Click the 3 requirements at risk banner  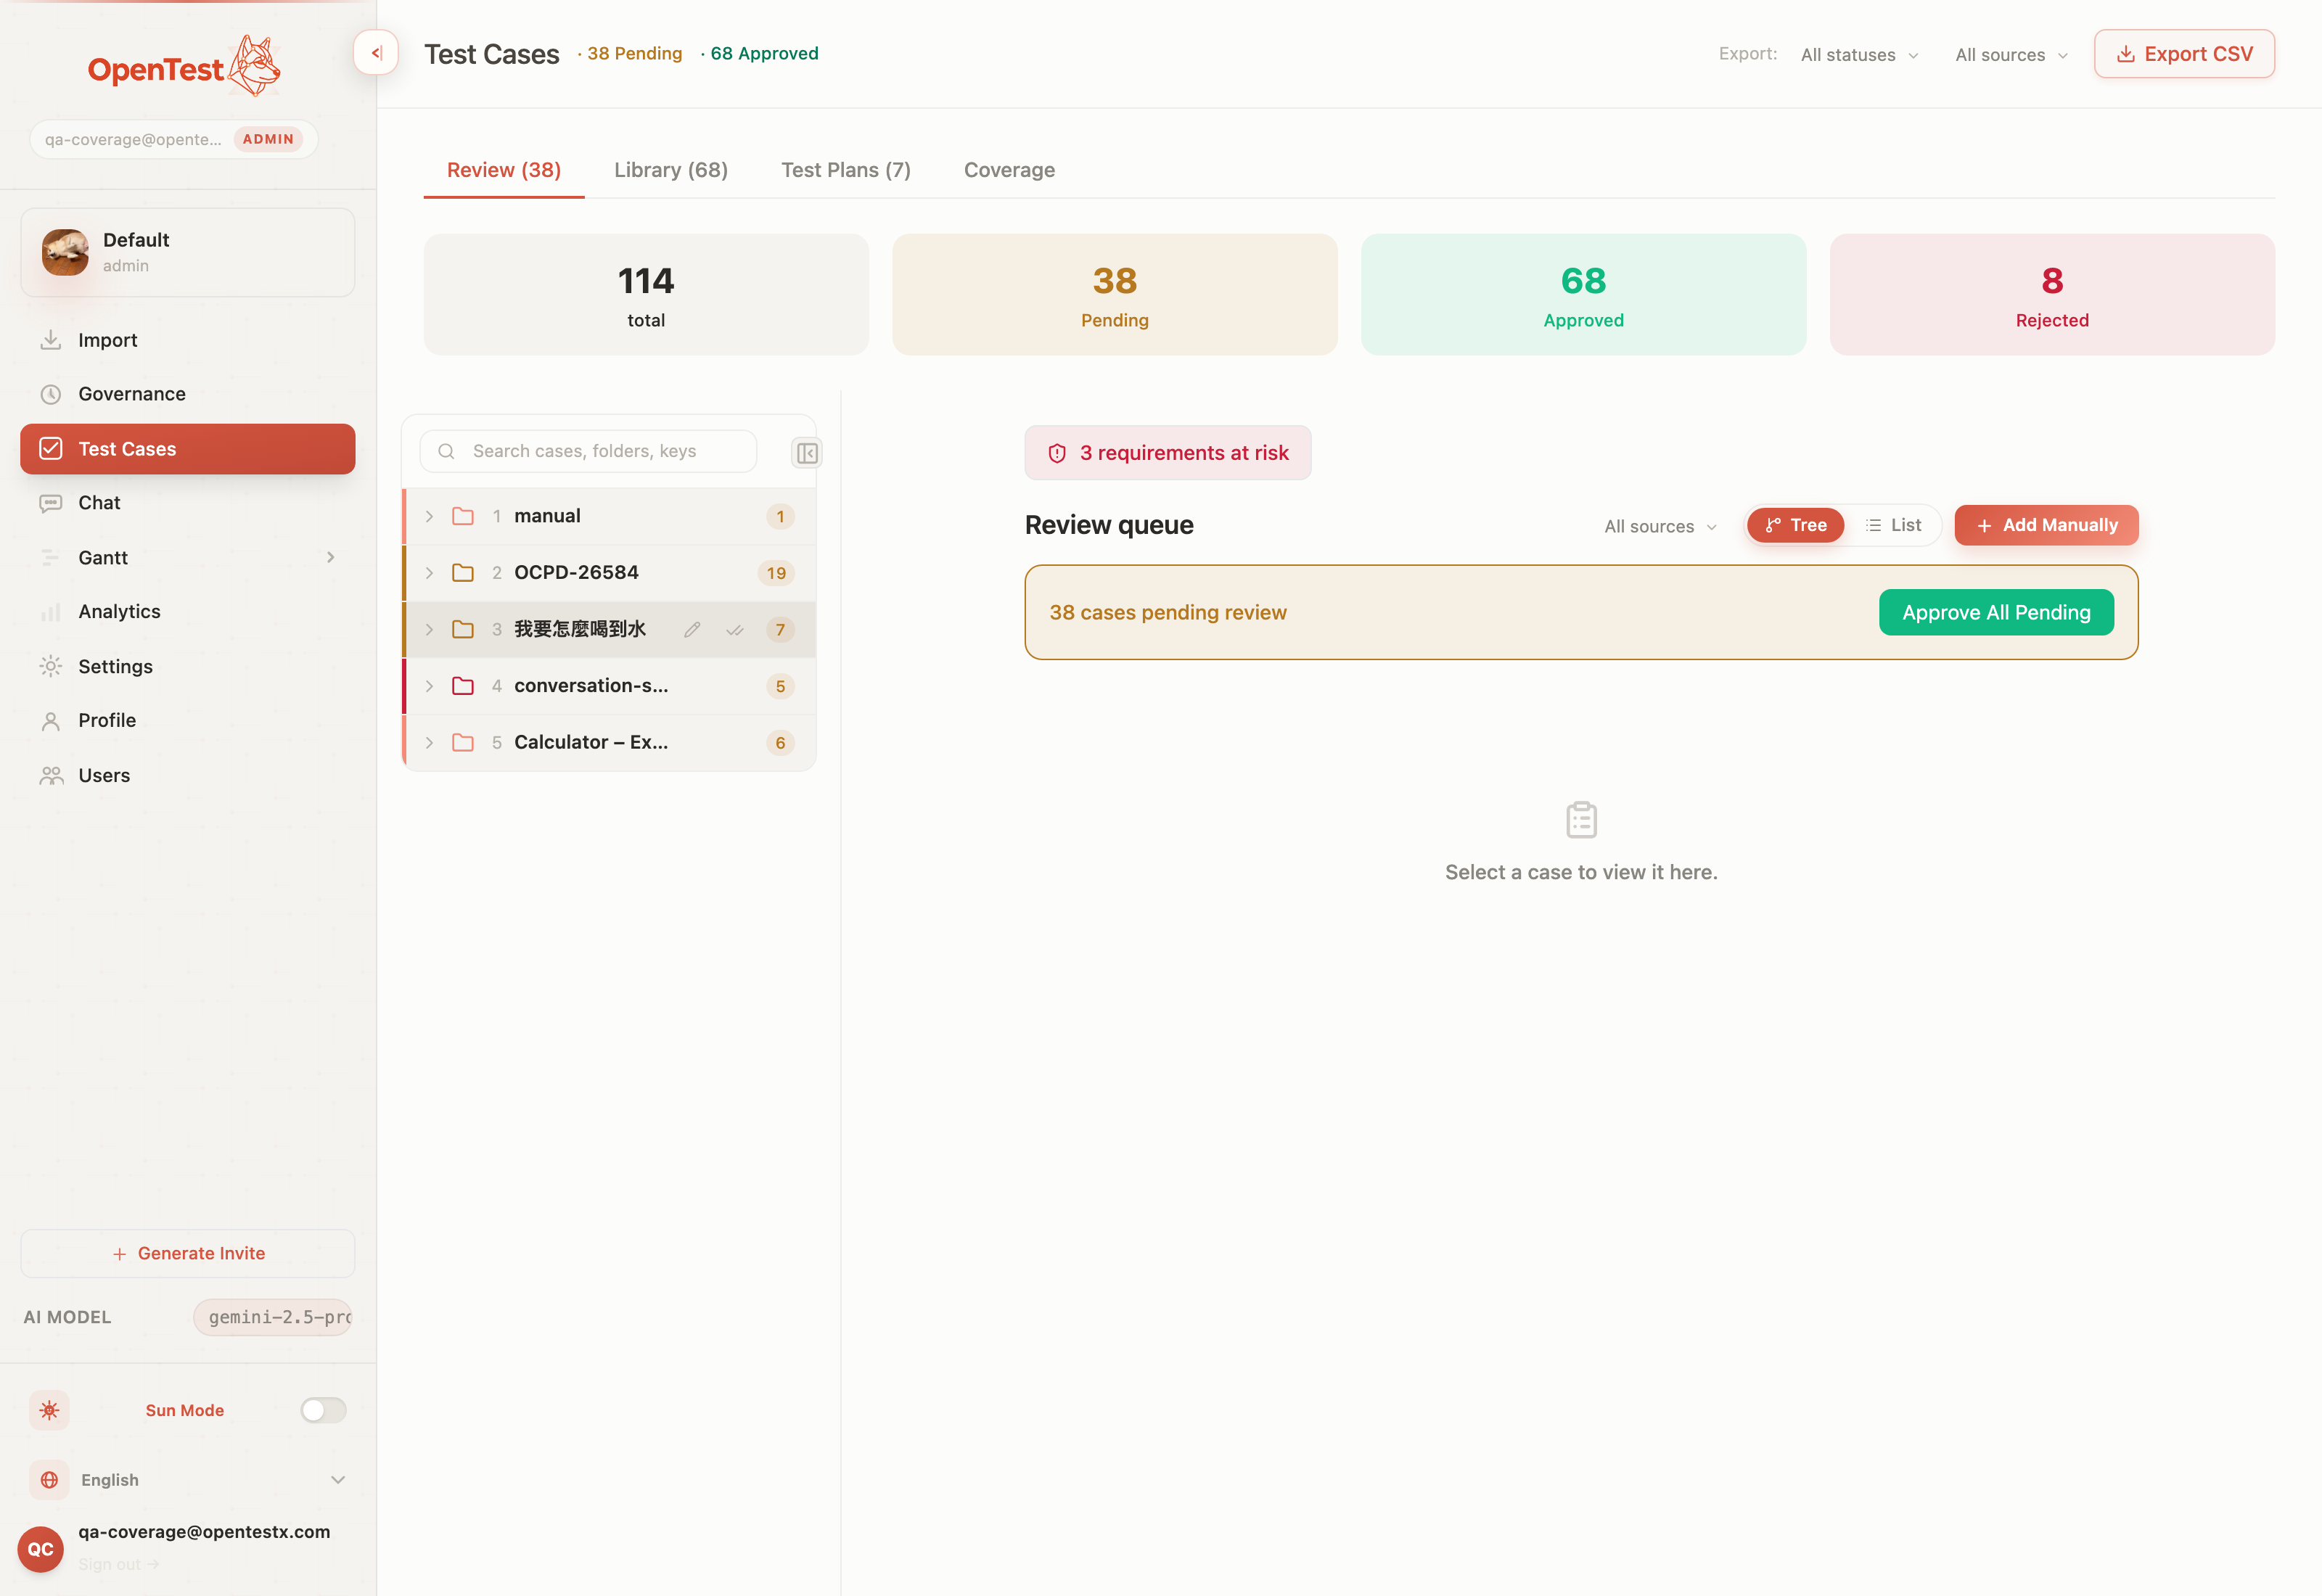point(1168,453)
